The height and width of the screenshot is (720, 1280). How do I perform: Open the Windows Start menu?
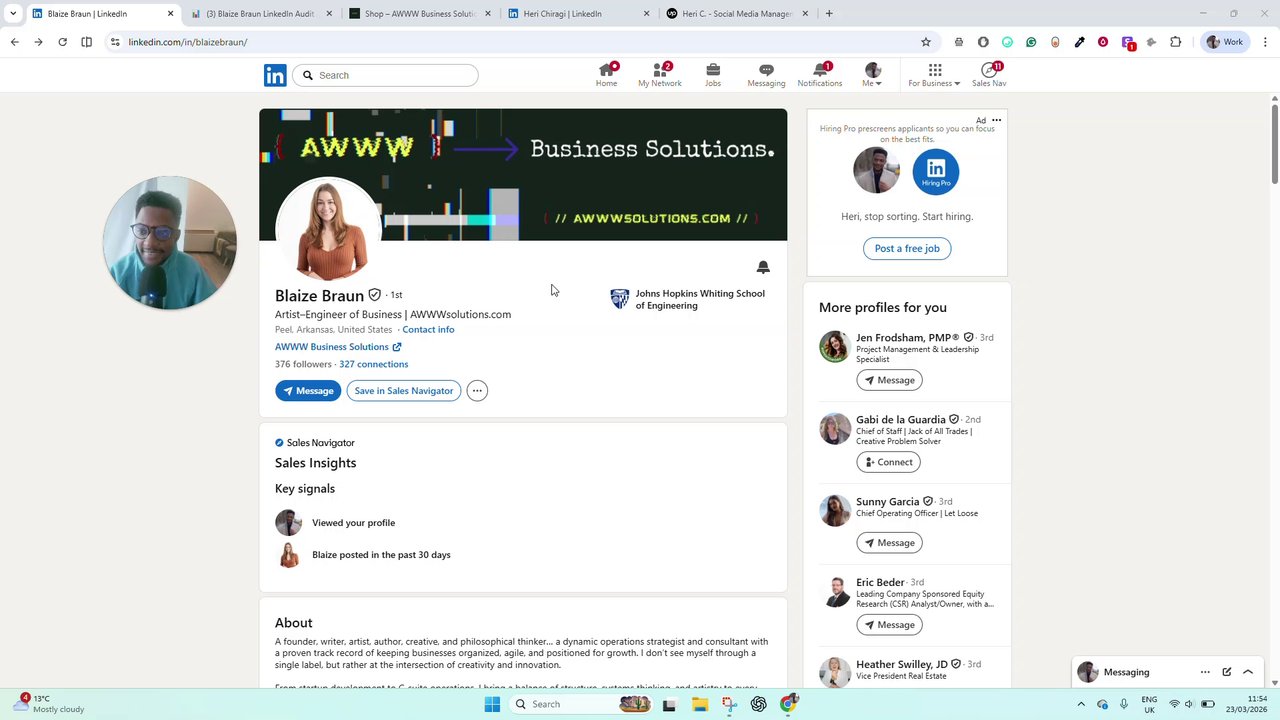(x=492, y=704)
